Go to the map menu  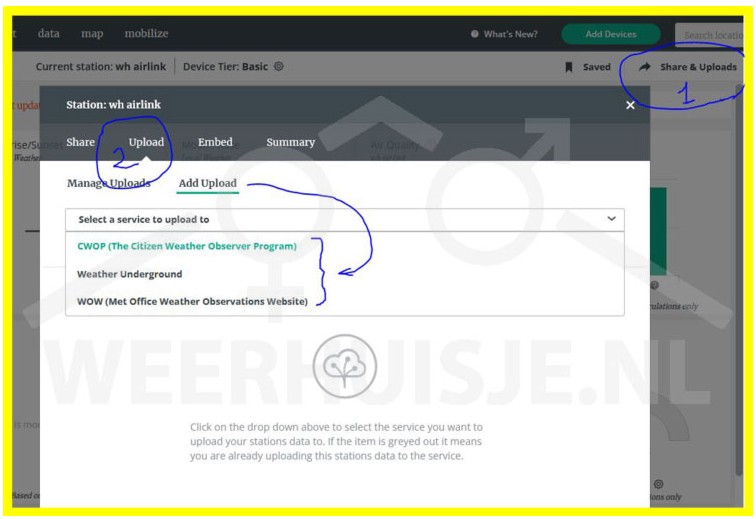point(92,34)
